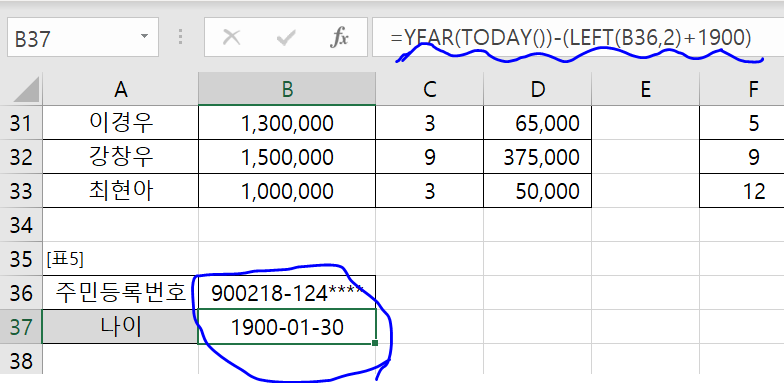Click cell C31 with value 3
Screen dimensions: 784x383
pos(430,122)
